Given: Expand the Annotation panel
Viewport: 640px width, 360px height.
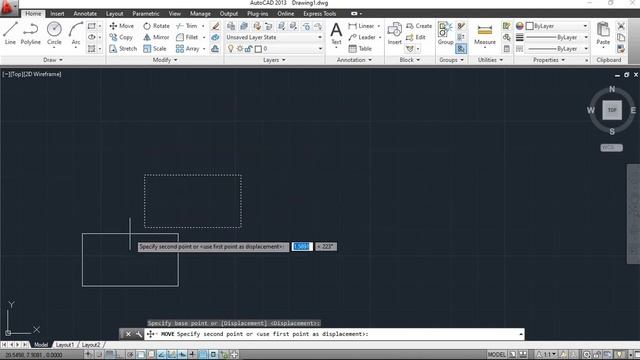Looking at the screenshot, I should [x=354, y=60].
